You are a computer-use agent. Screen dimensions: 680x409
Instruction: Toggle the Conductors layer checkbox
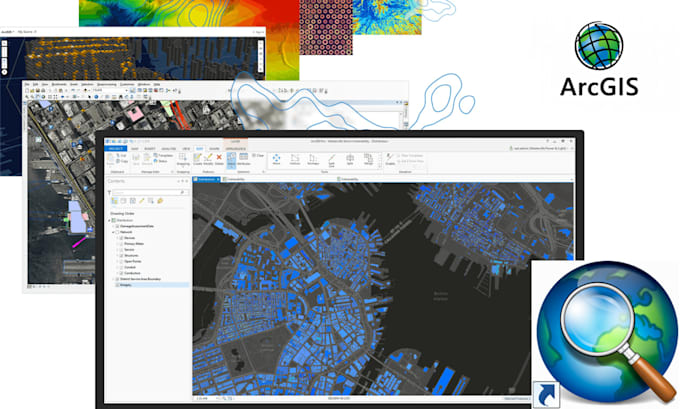[x=121, y=273]
